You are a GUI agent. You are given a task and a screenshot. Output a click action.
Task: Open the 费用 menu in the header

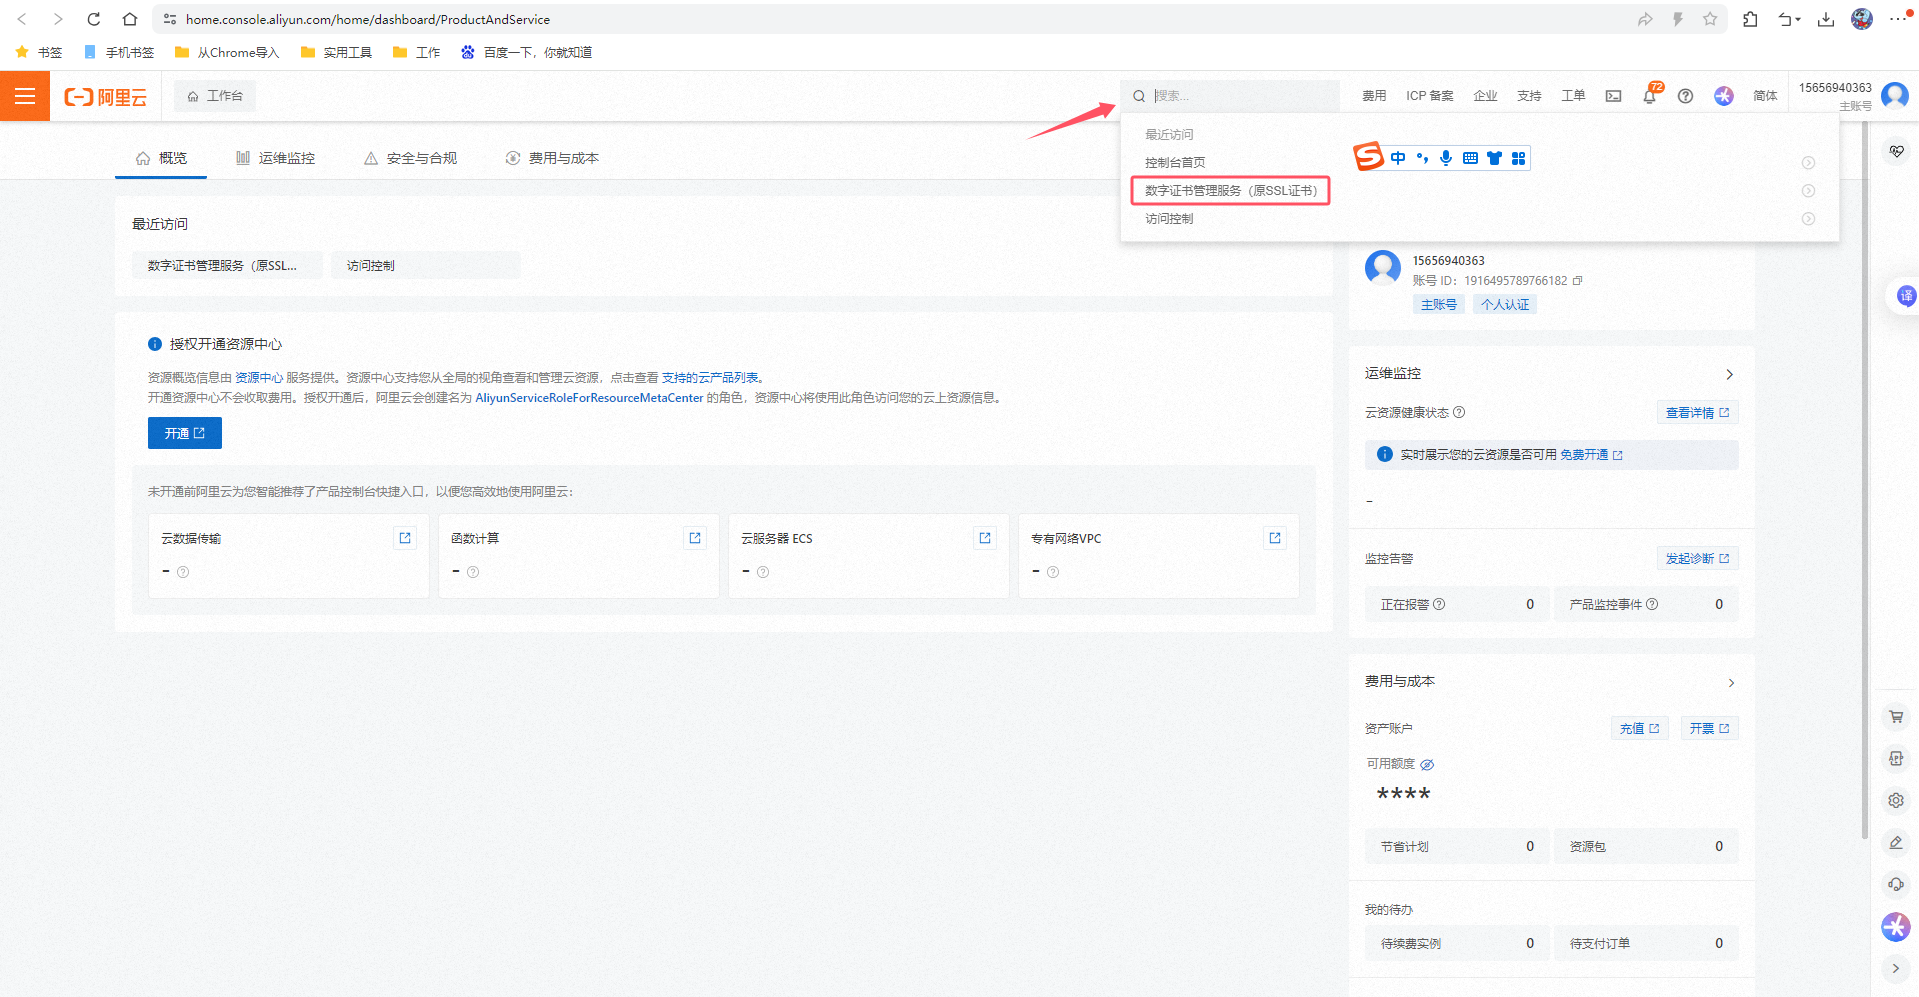coord(1374,96)
